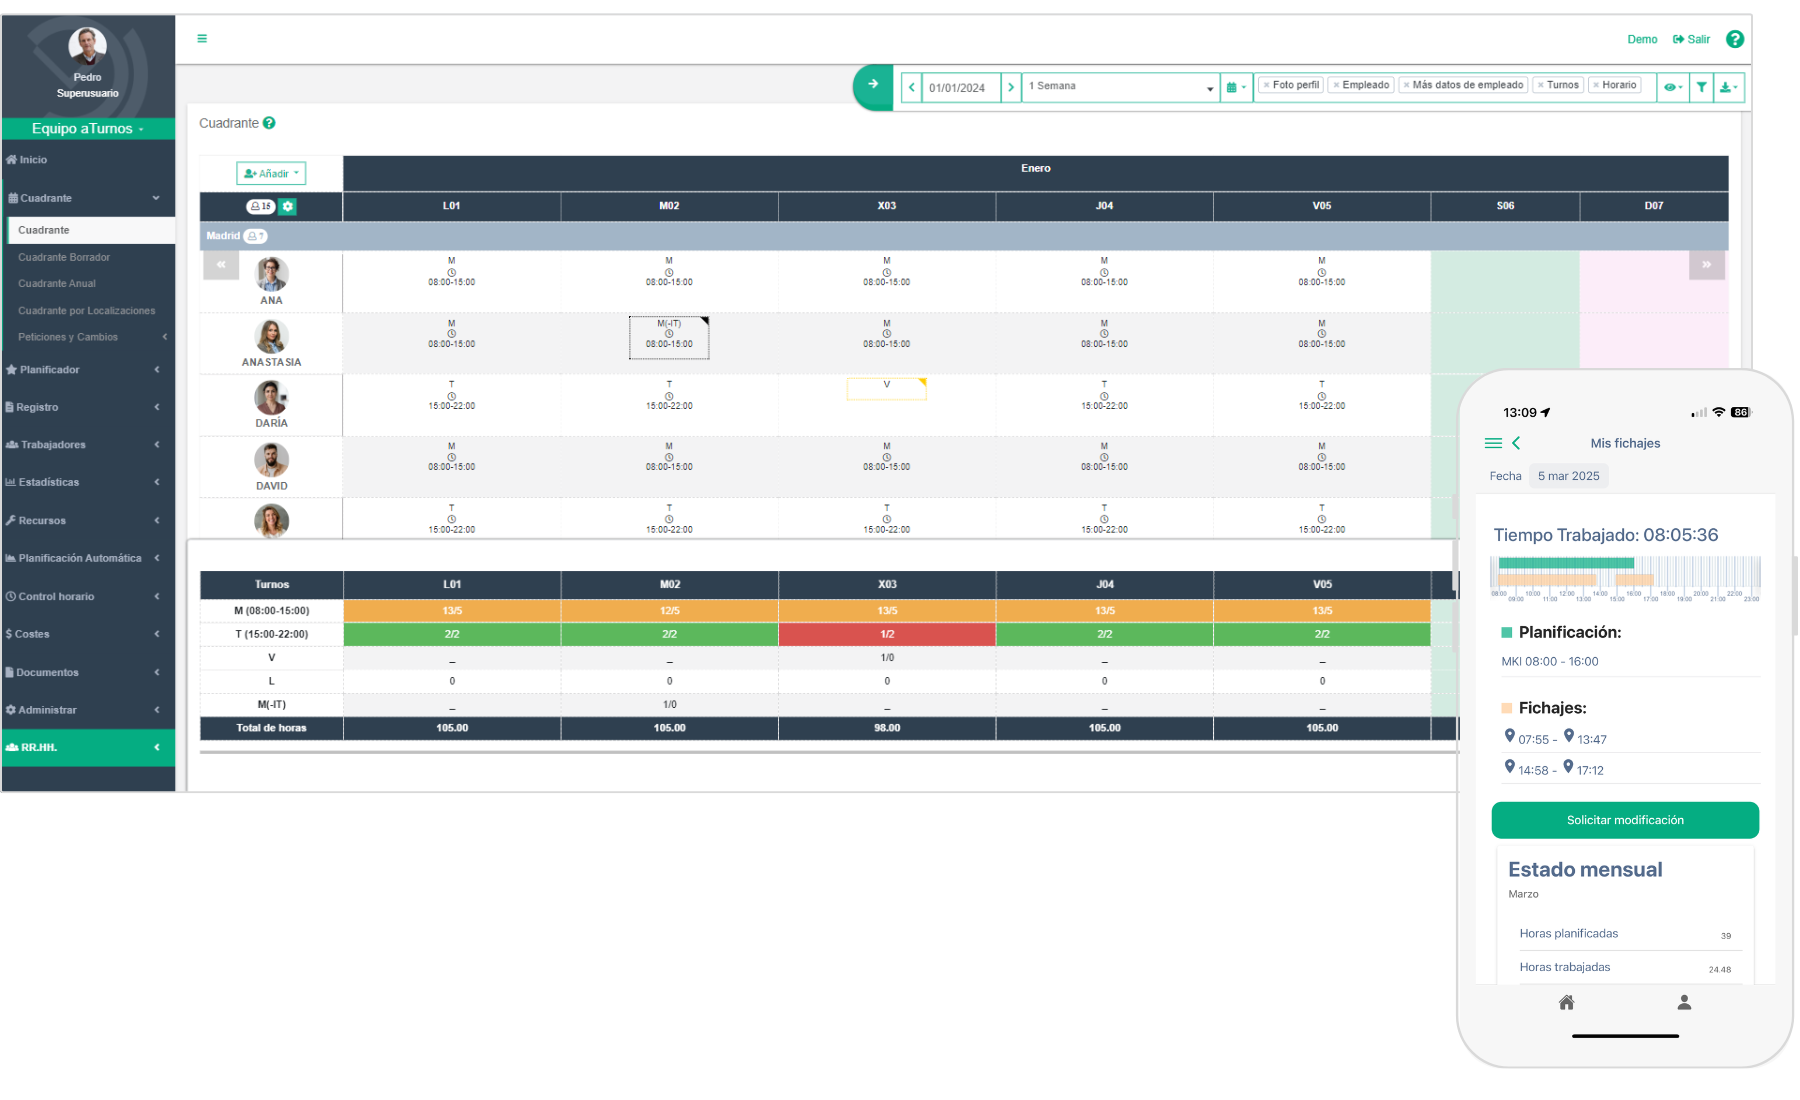Open Cuadrante Borrador in sidebar
1800x1100 pixels.
[64, 257]
